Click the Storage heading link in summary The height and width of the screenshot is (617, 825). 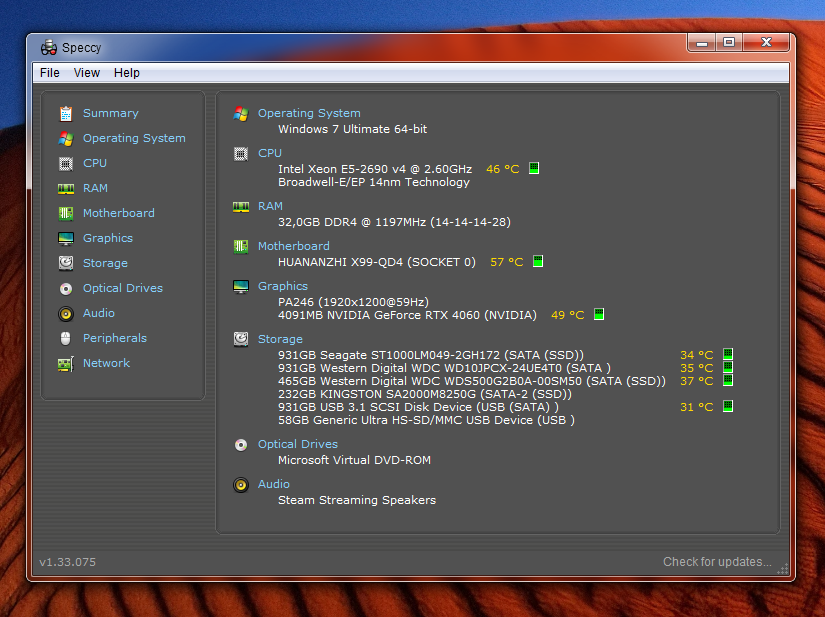click(x=280, y=339)
